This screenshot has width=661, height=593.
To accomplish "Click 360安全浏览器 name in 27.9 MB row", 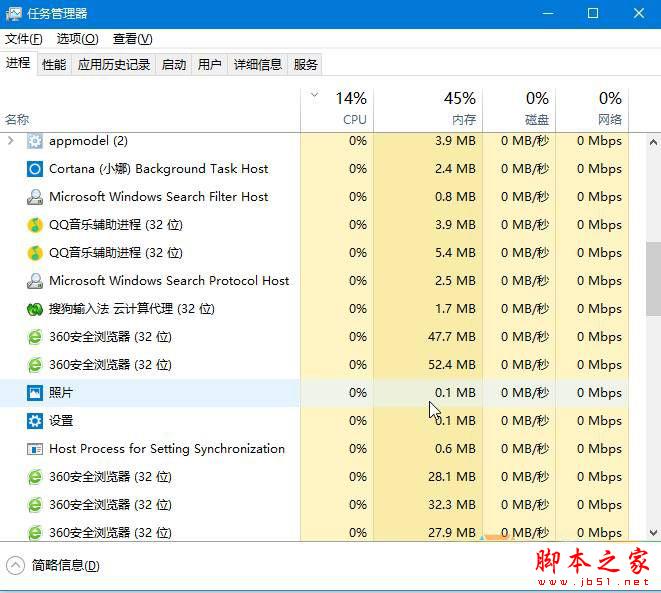I will (110, 533).
